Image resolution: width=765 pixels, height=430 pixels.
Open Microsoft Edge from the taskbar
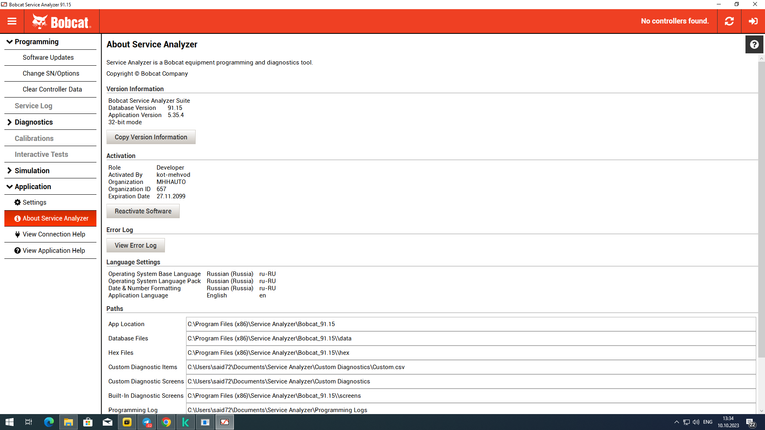(x=47, y=422)
